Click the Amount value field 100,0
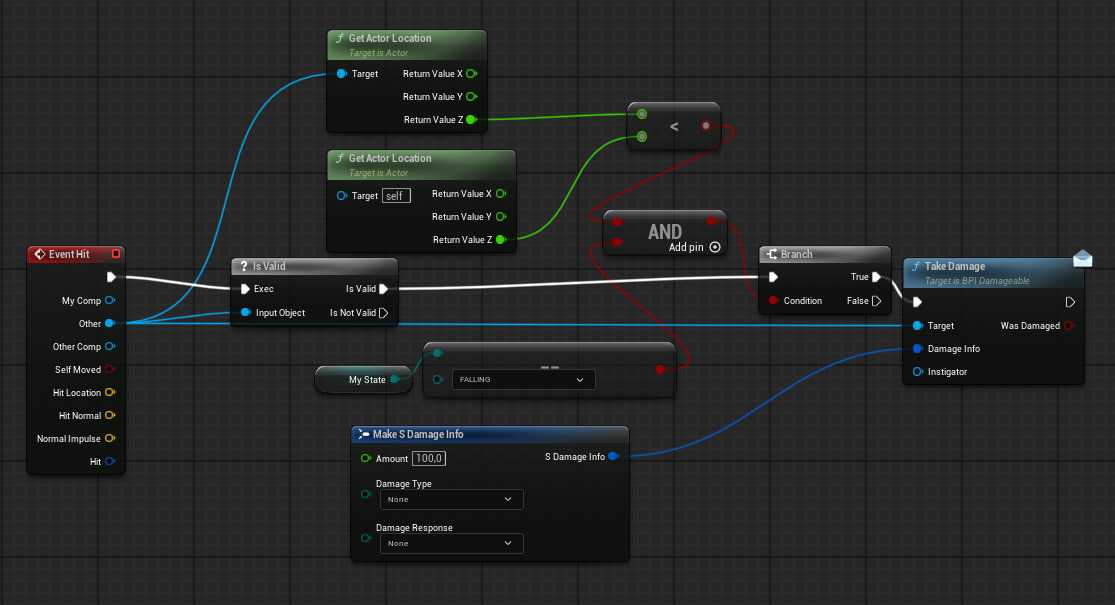Image resolution: width=1115 pixels, height=605 pixels. (429, 459)
